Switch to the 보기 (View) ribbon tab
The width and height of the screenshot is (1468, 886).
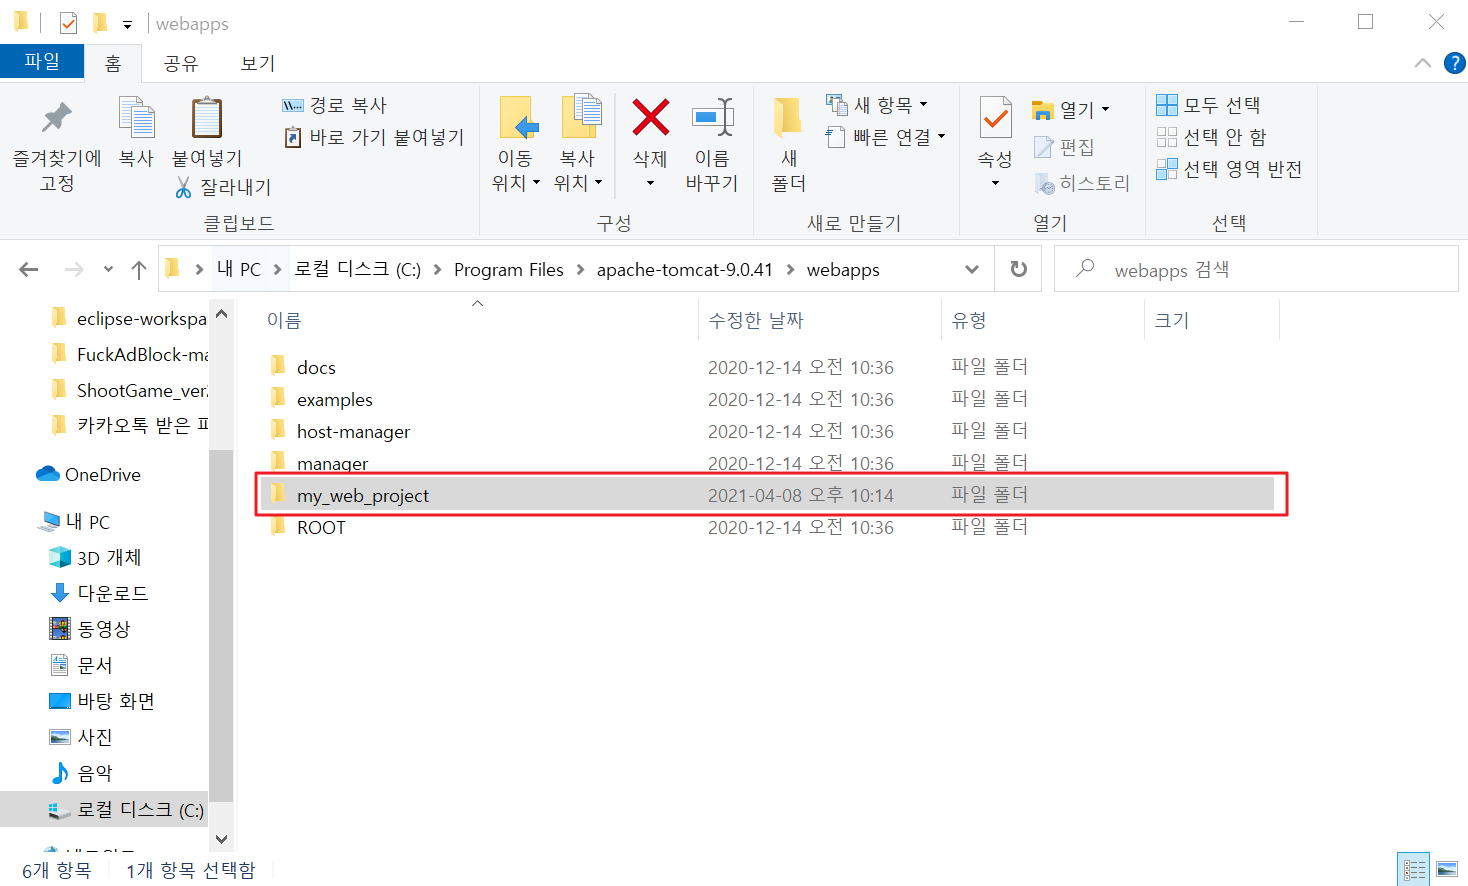point(255,62)
